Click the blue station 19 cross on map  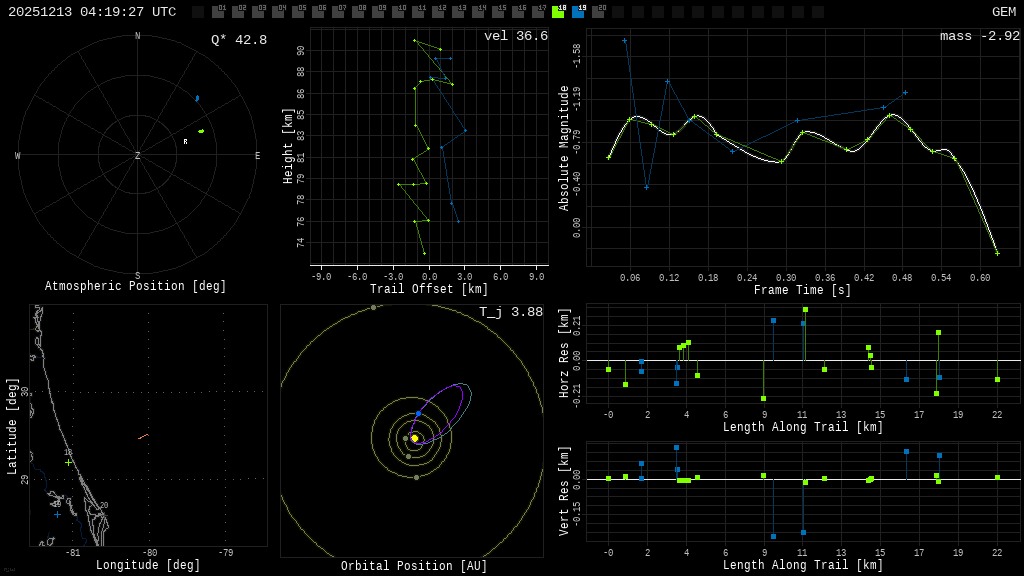(x=57, y=515)
